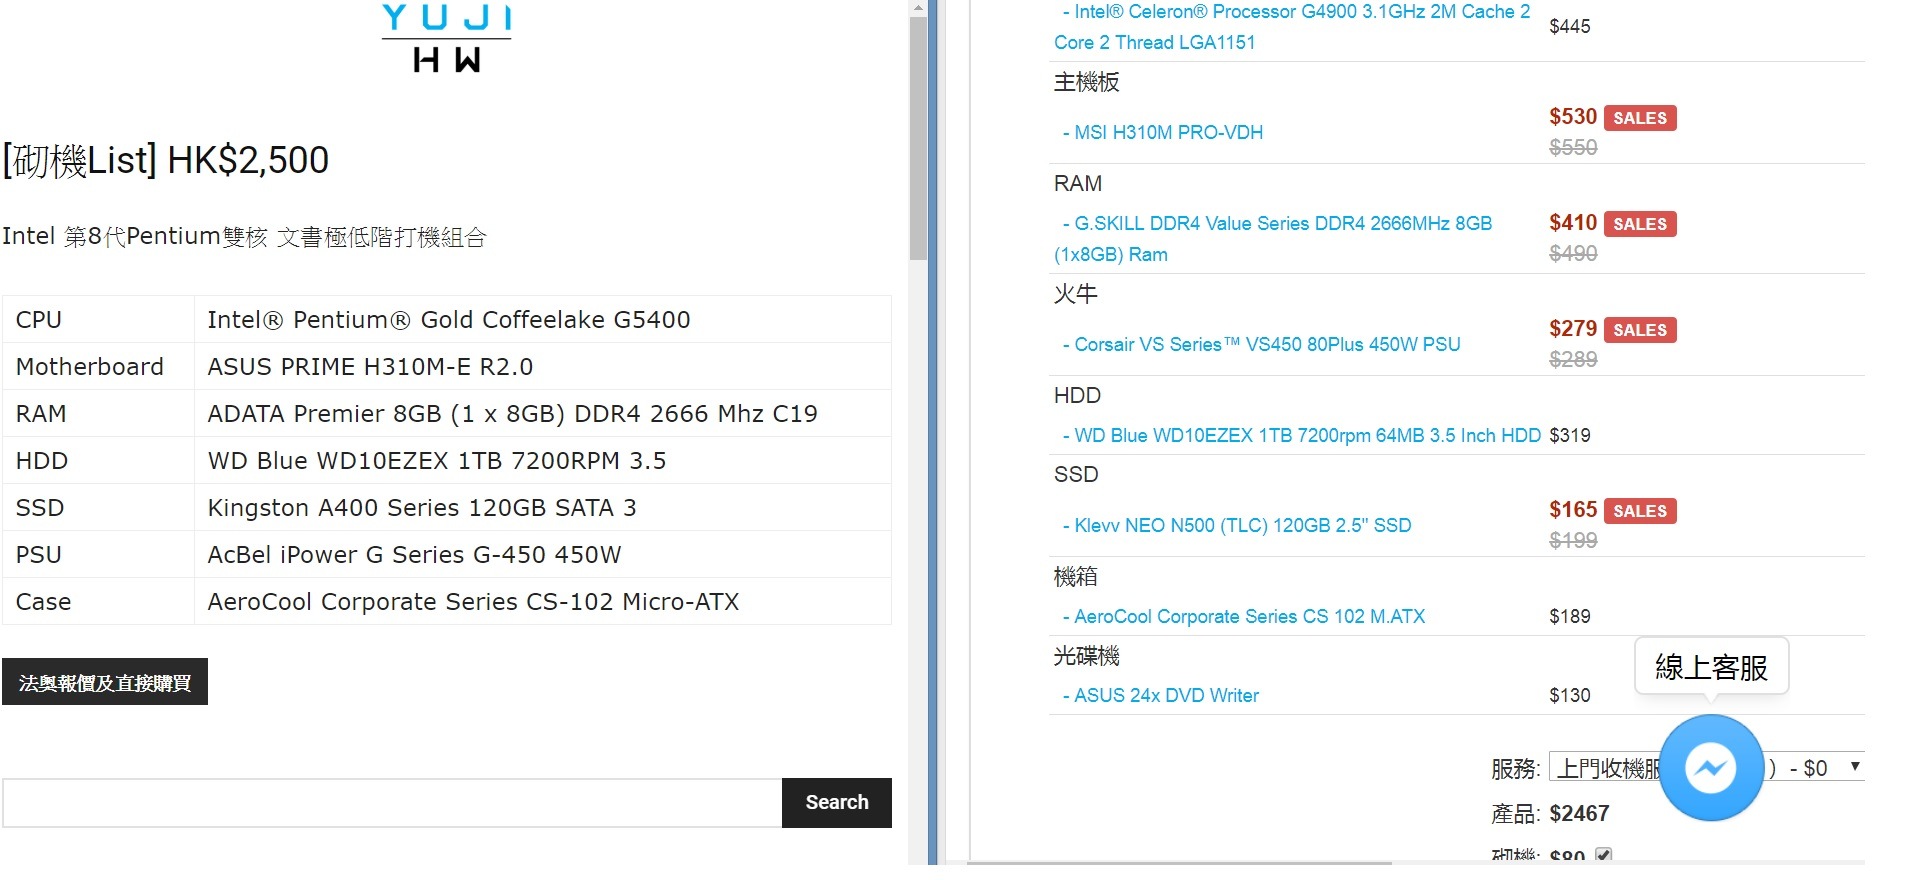Click the SALES badge beside $410
1908x880 pixels.
click(x=1640, y=224)
